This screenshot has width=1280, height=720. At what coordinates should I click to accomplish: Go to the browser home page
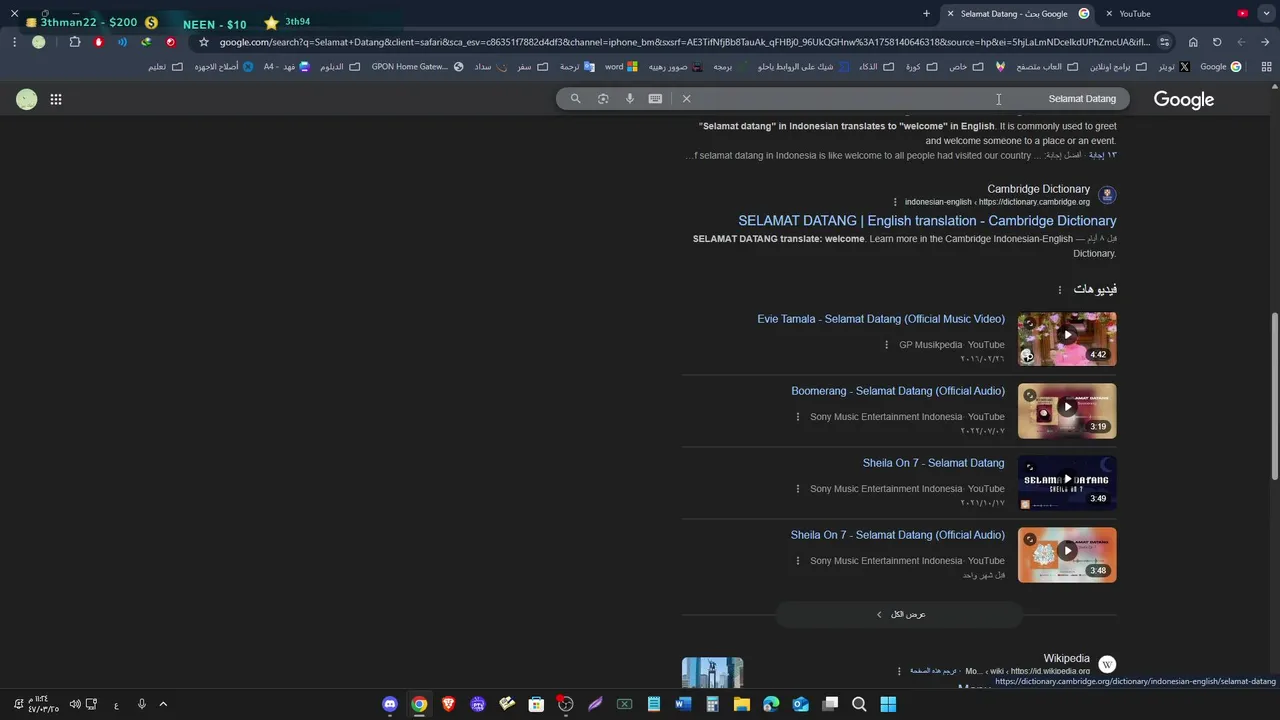pos(1193,42)
